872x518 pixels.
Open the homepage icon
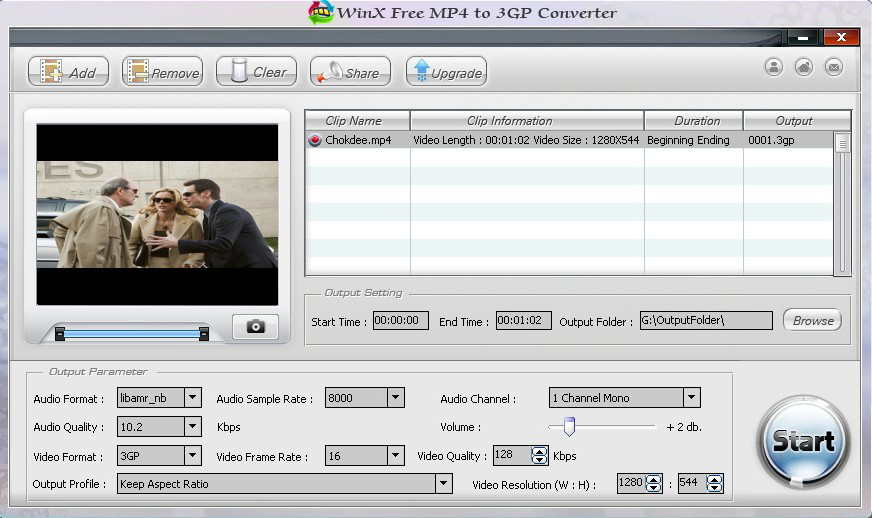[804, 67]
